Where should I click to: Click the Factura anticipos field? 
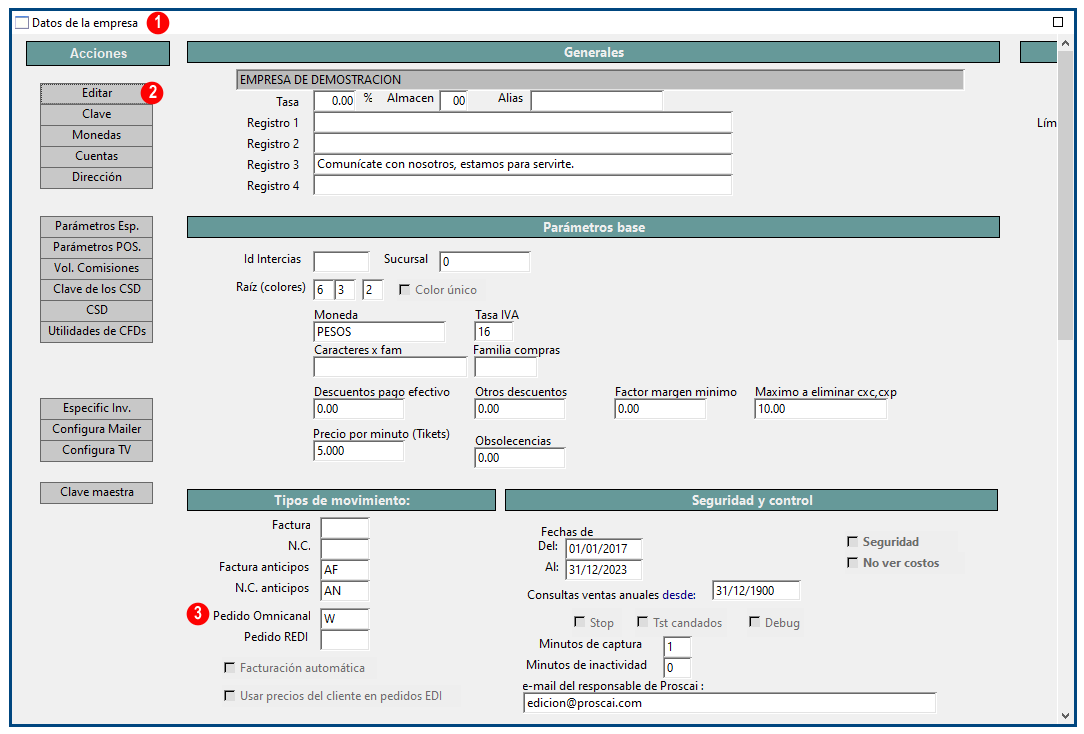pyautogui.click(x=345, y=570)
